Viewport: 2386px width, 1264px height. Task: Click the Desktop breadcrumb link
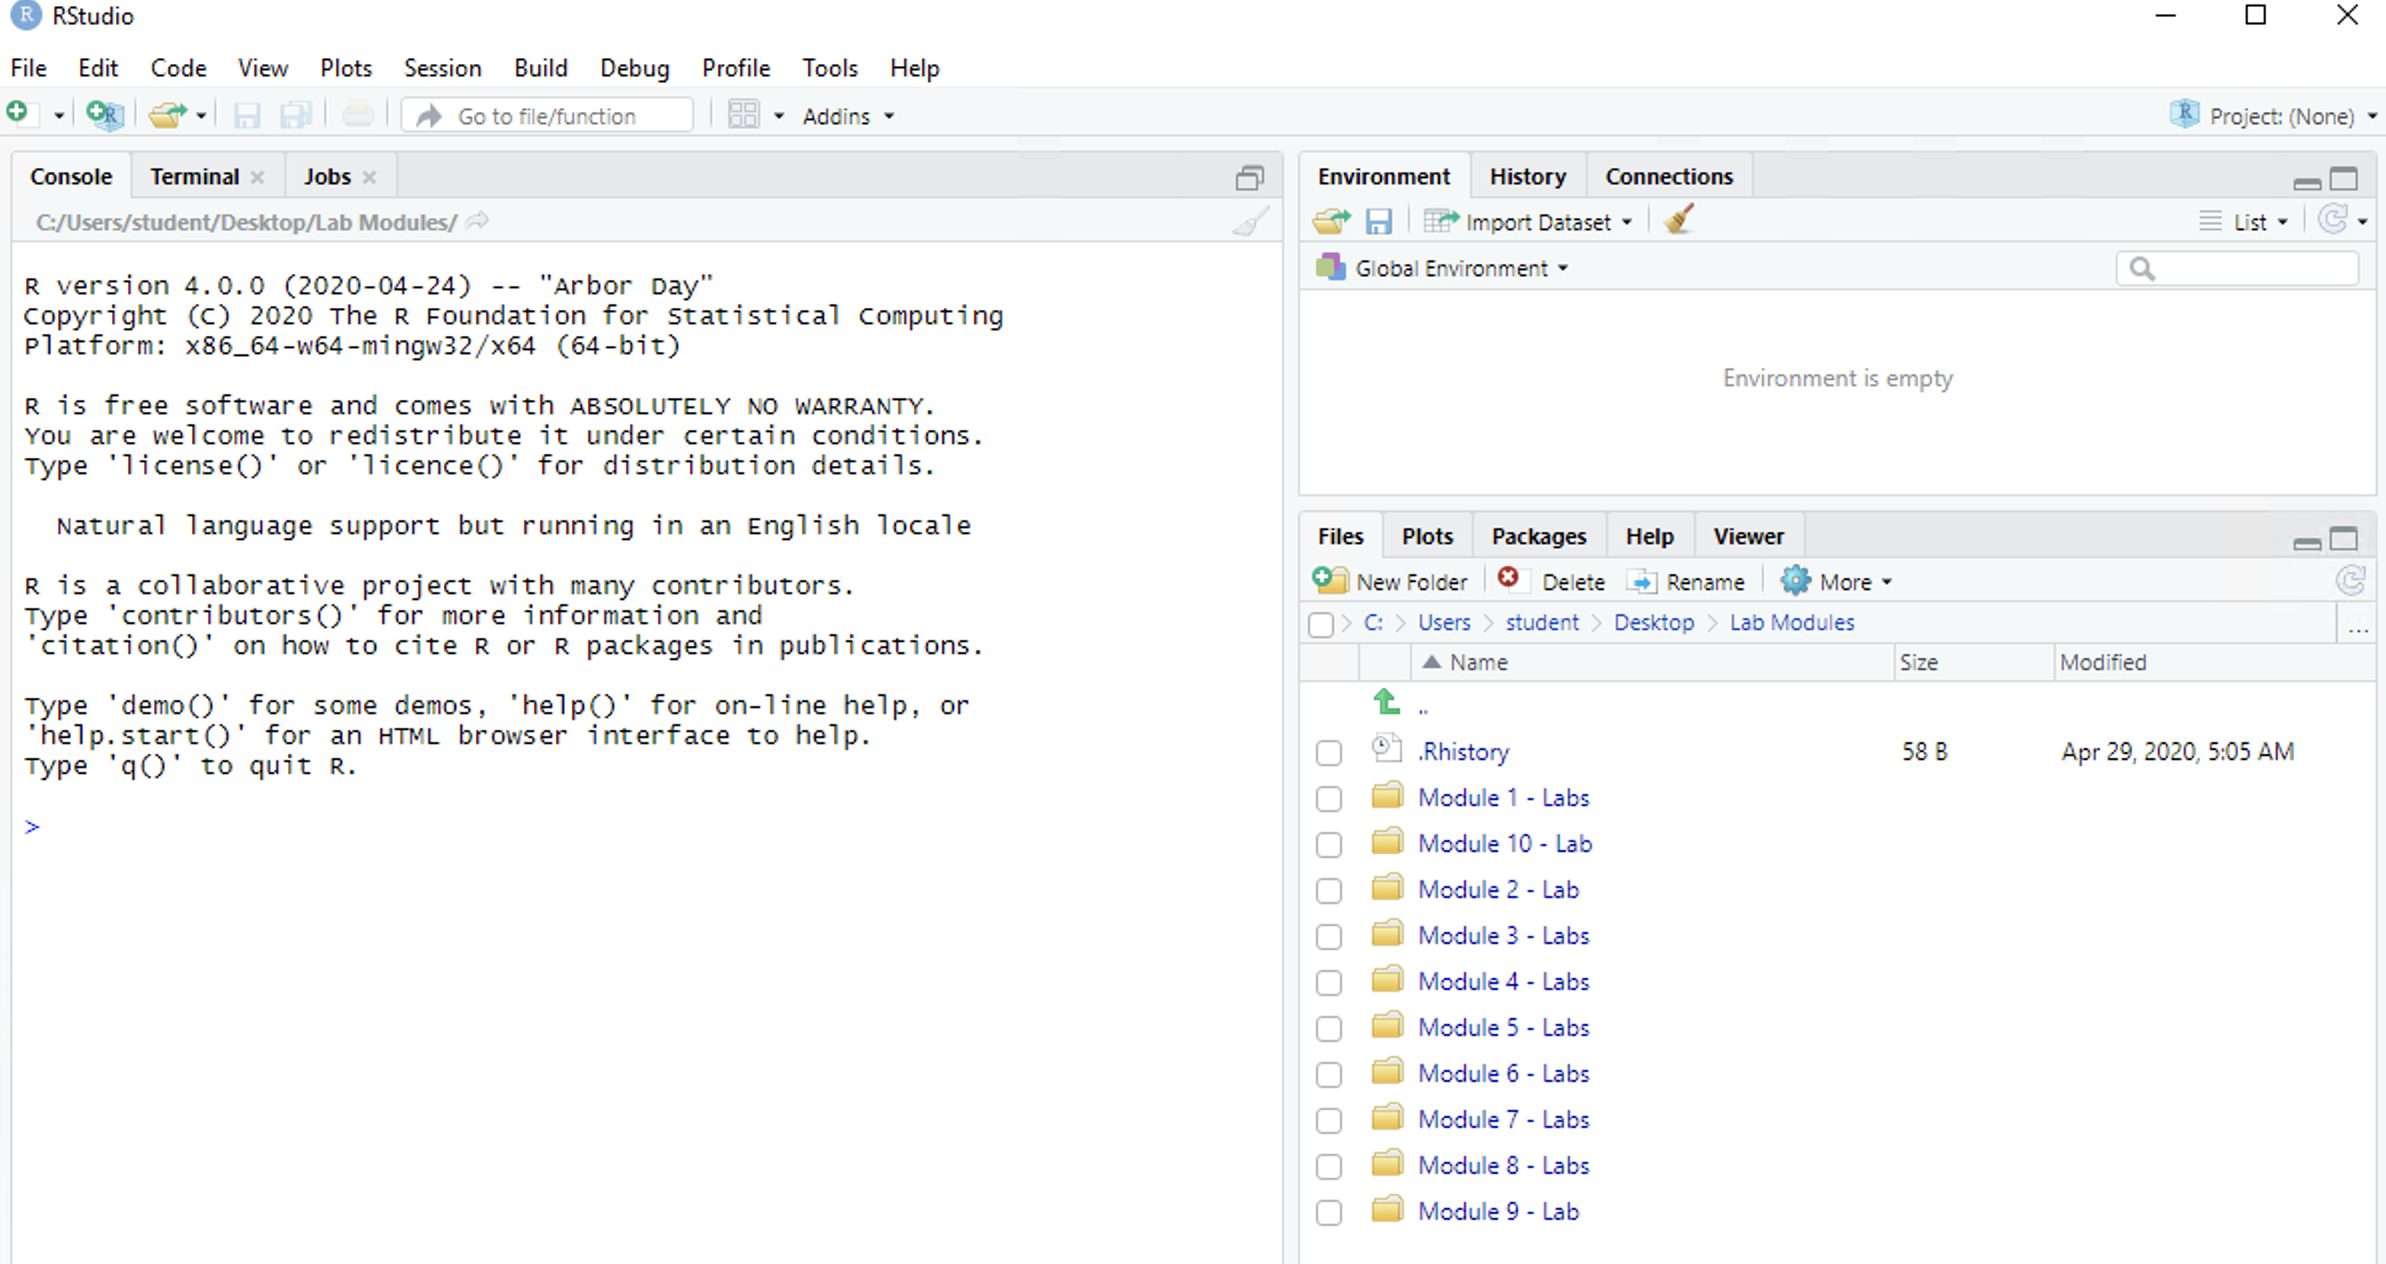click(x=1653, y=622)
